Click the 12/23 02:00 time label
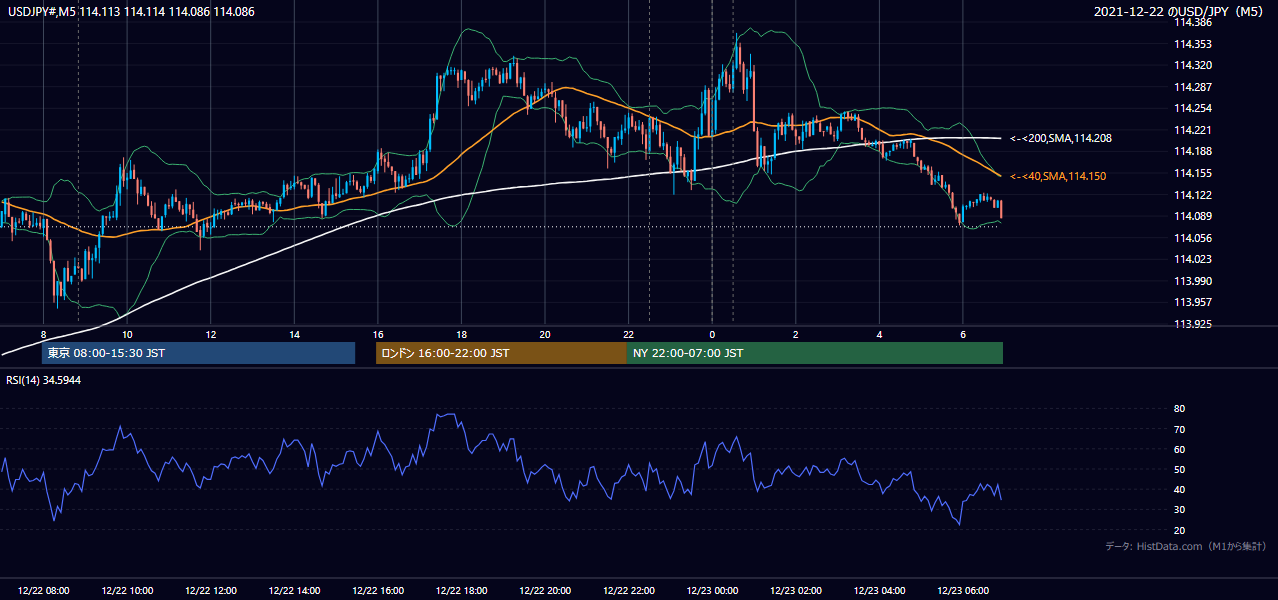 (796, 591)
